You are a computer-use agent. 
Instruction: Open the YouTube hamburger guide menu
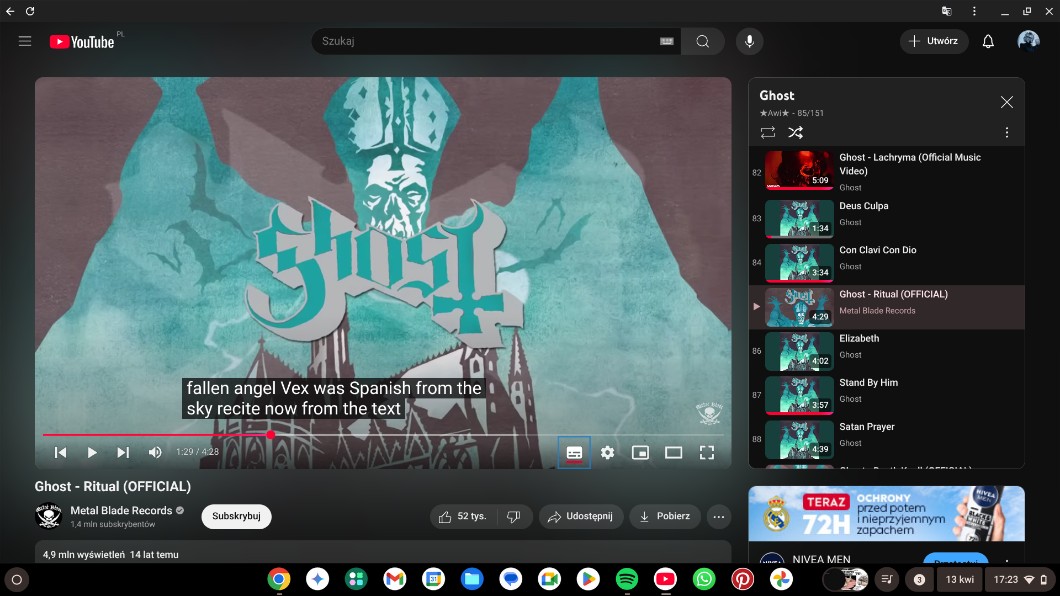(x=25, y=41)
